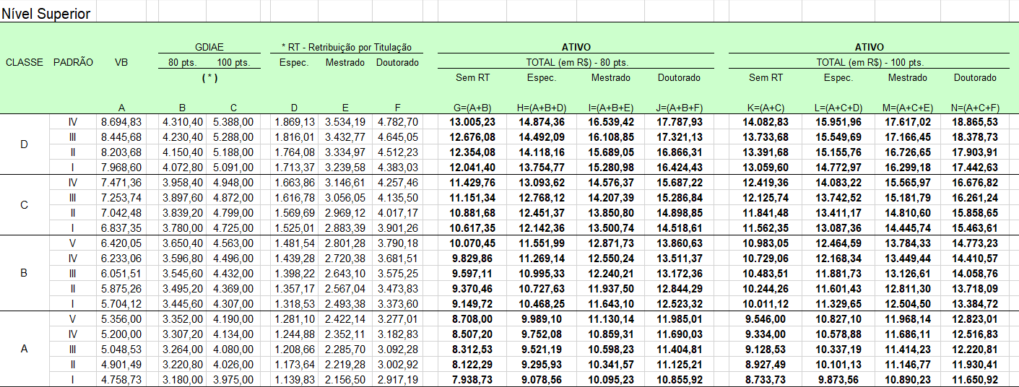
Task: Click GDIAE 100 pts. value 5.388,00
Action: click(232, 121)
